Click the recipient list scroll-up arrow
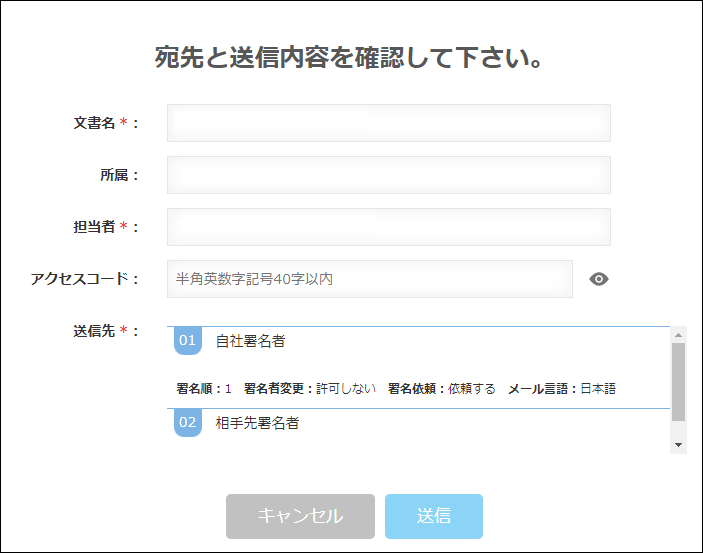Viewport: 703px width, 553px height. pyautogui.click(x=679, y=335)
